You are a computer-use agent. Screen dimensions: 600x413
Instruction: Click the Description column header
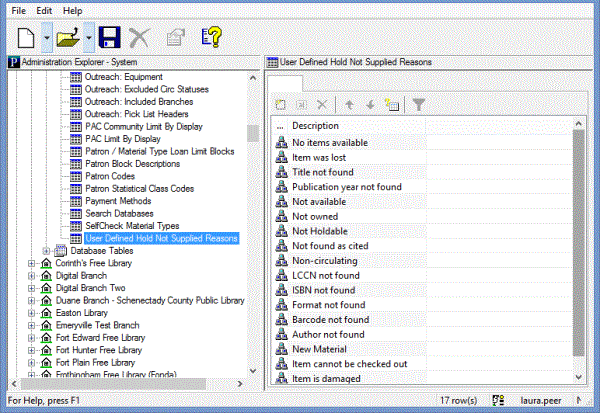[316, 126]
